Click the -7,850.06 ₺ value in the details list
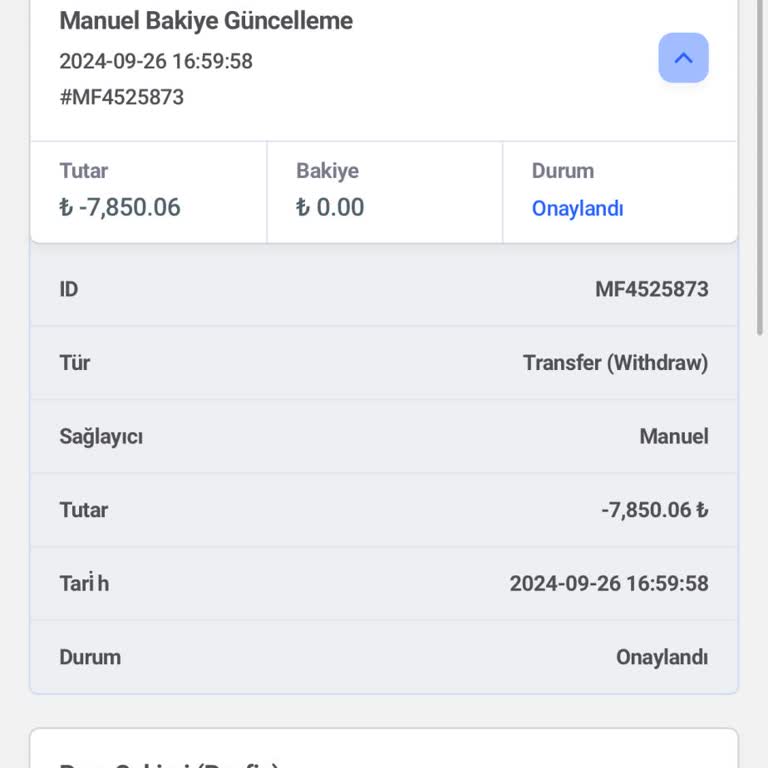768x768 pixels. click(654, 510)
